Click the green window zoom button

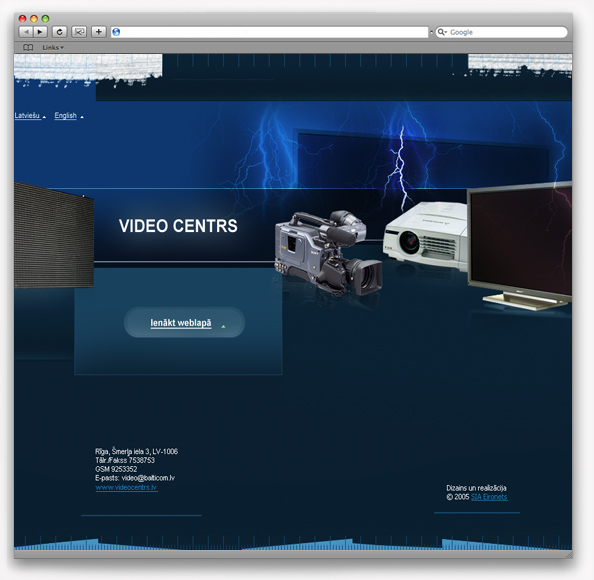pos(45,18)
